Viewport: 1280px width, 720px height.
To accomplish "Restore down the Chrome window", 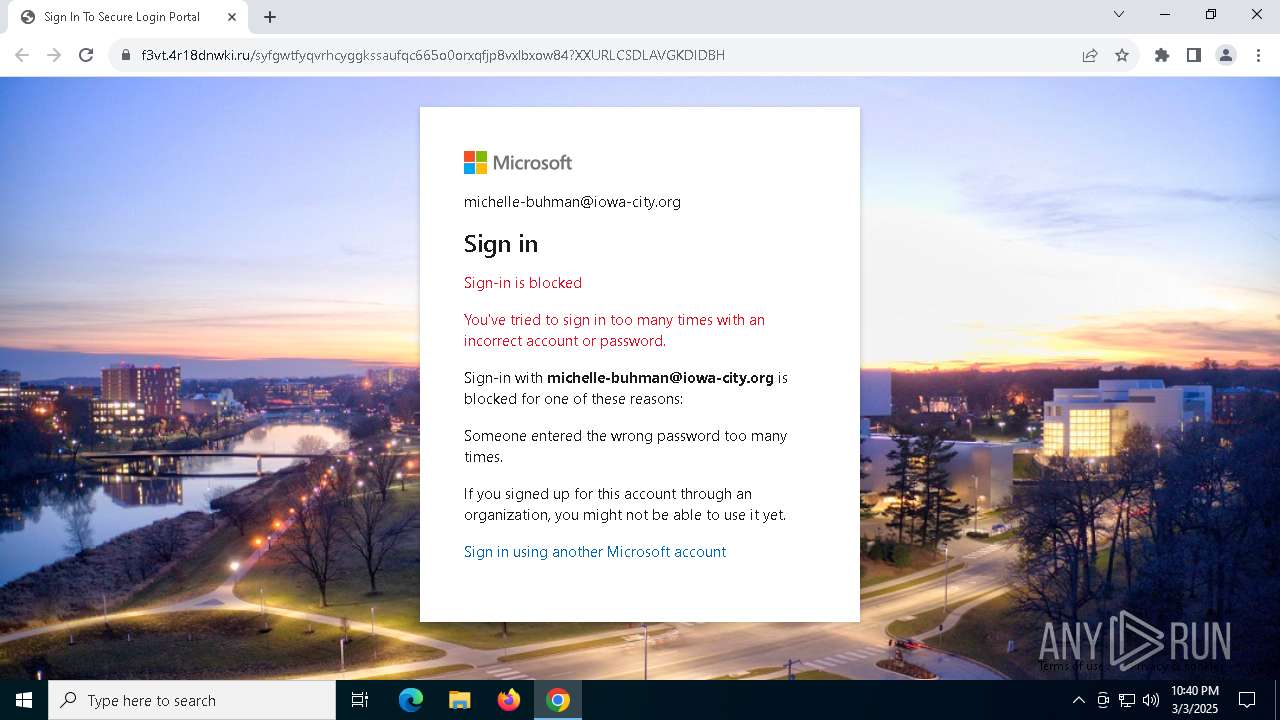I will [x=1211, y=14].
